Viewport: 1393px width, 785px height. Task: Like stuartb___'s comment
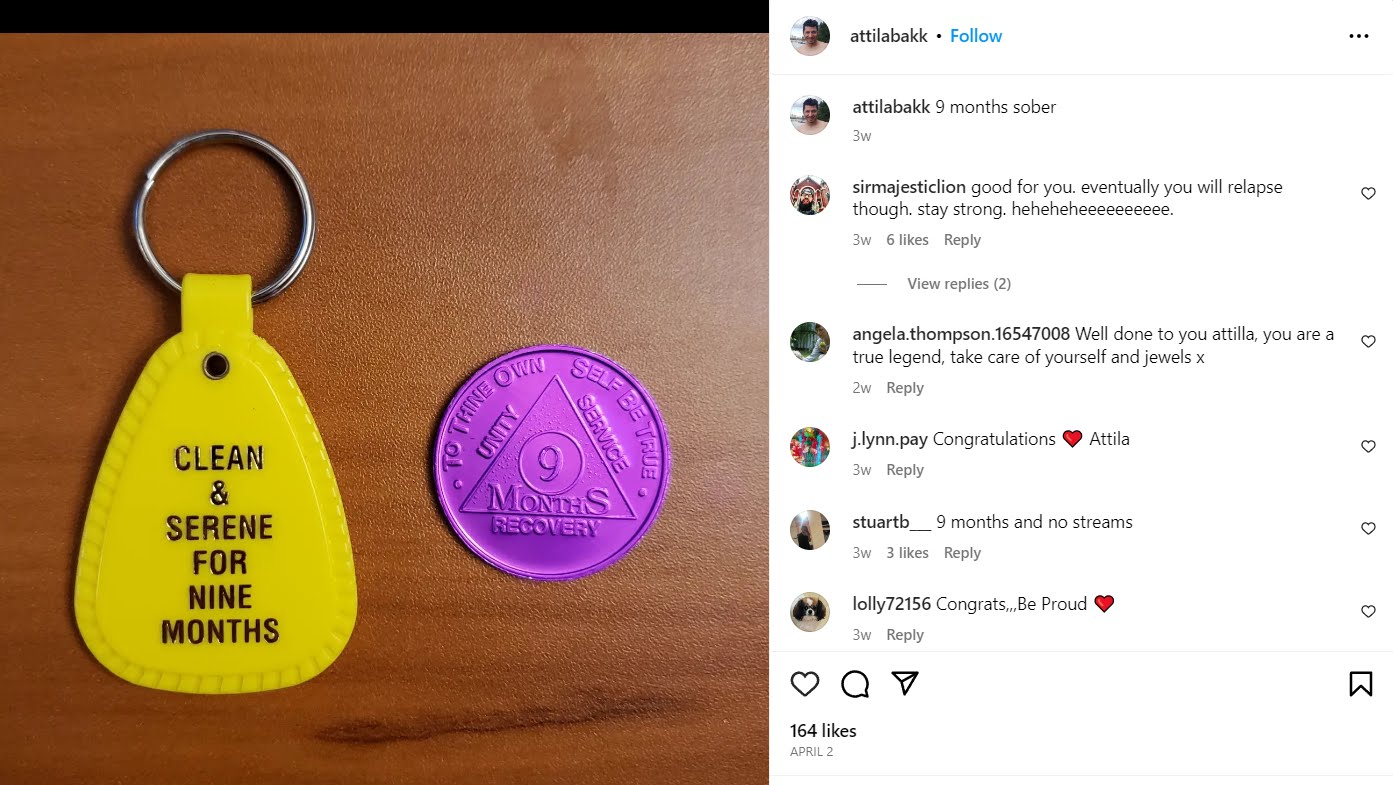(x=1368, y=529)
